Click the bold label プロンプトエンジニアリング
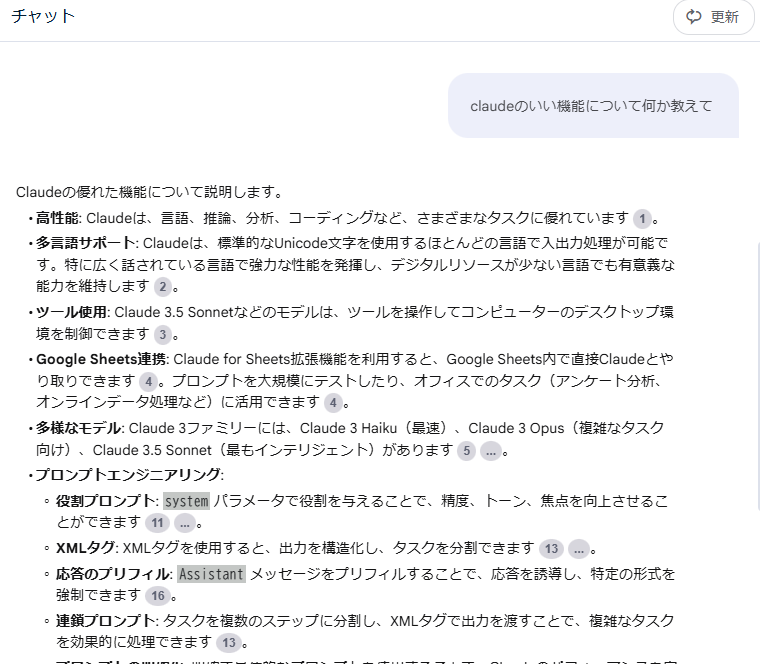Viewport: 760px width, 664px height. [127, 474]
